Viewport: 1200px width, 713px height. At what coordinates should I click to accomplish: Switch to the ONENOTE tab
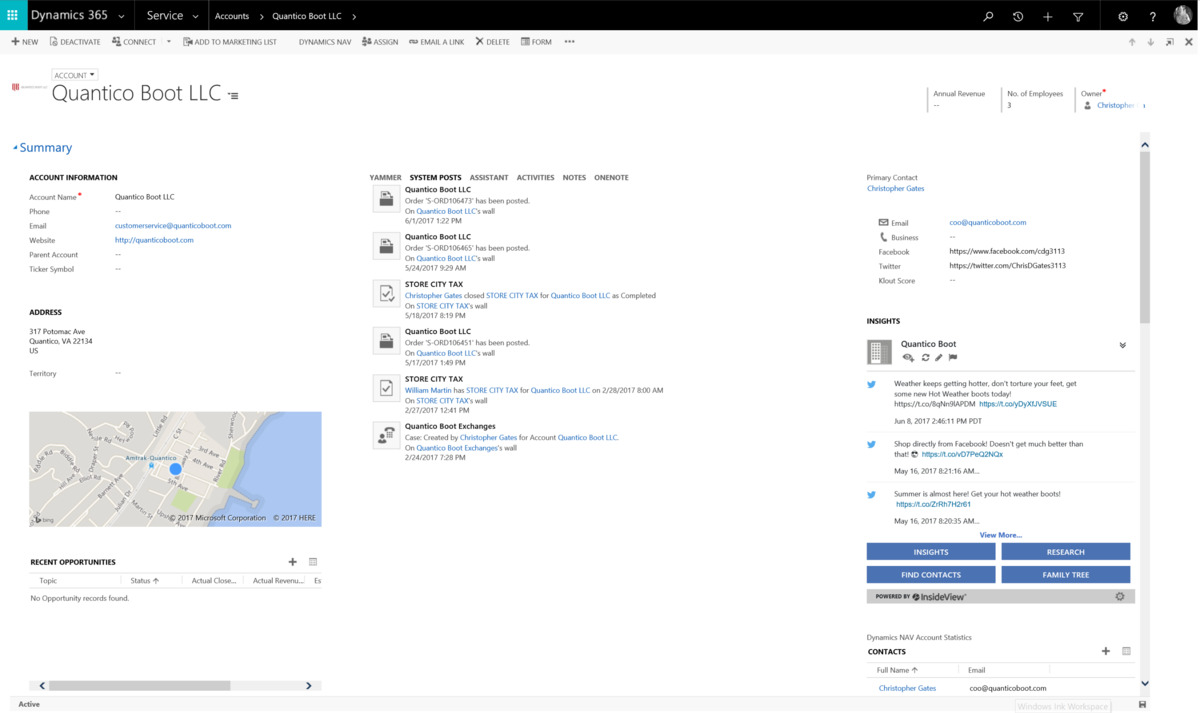611,177
